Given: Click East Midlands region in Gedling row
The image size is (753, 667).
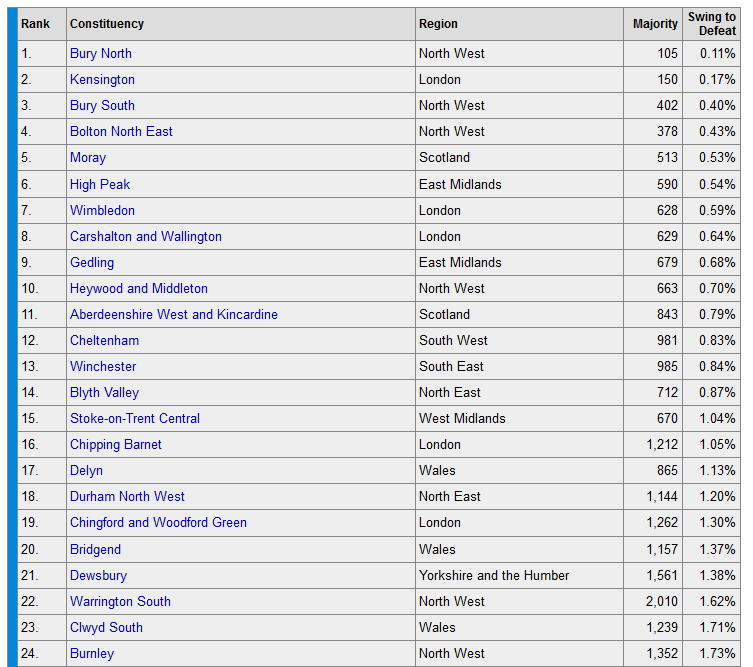Looking at the screenshot, I should (x=460, y=262).
